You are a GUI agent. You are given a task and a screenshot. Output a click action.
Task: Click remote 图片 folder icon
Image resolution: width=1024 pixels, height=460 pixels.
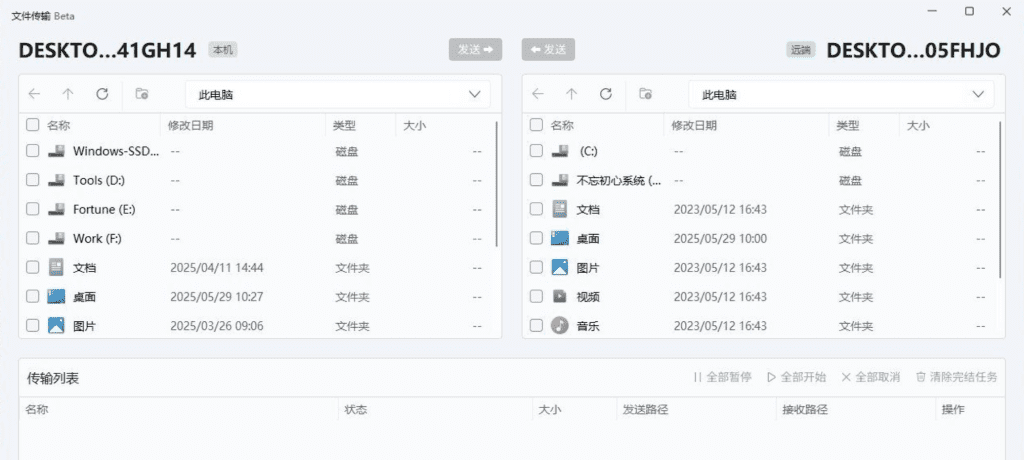coord(560,267)
